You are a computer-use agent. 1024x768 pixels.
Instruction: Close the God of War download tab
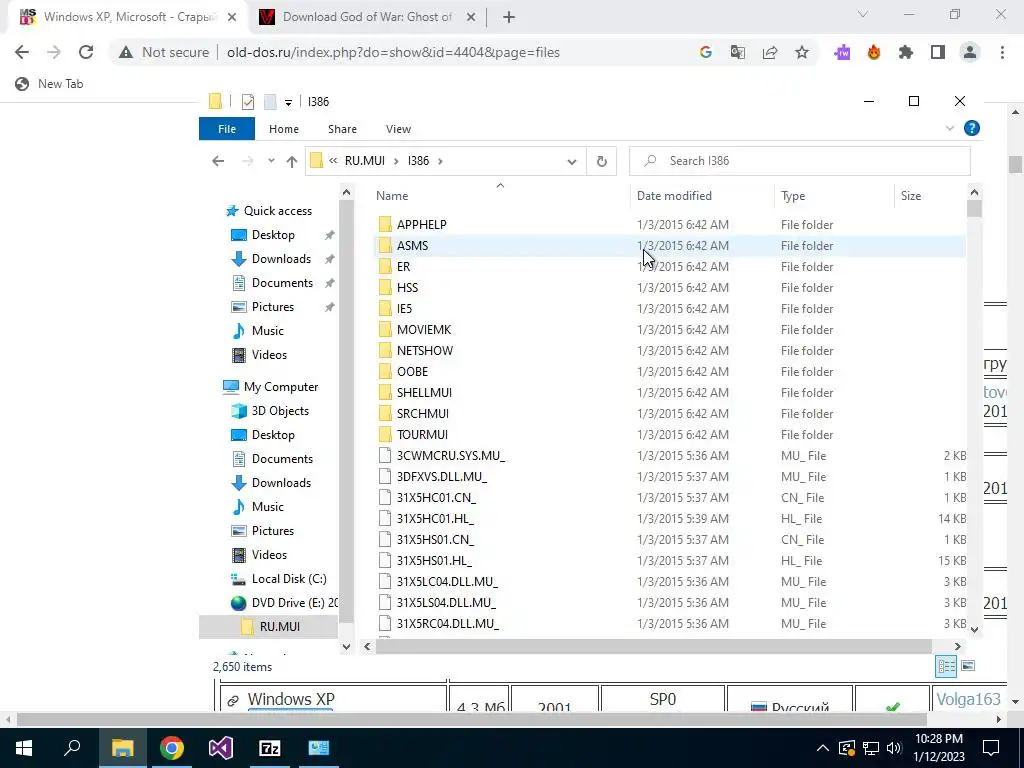point(471,17)
